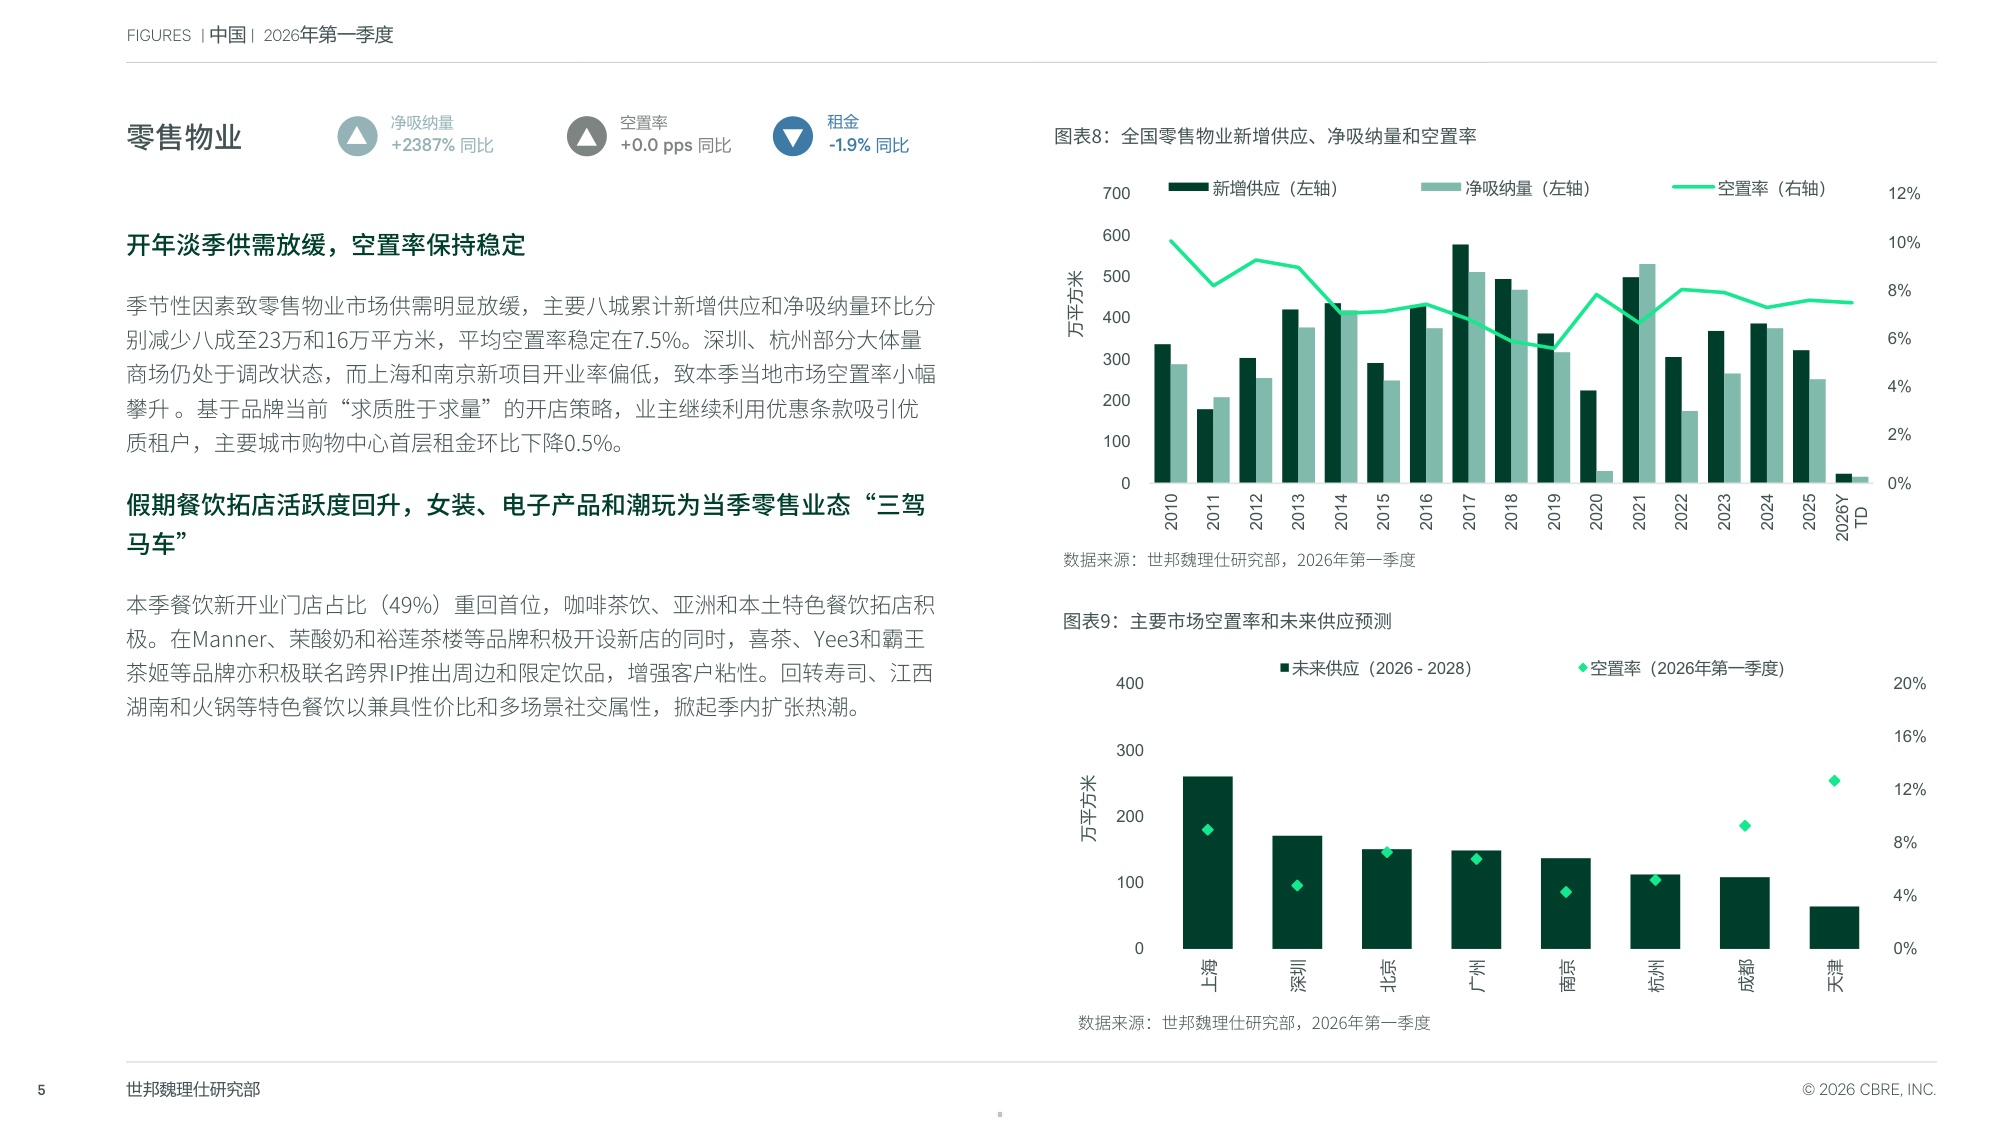Click the 上海 future supply bar
Screen dimensions: 2000x1125
pos(1207,862)
